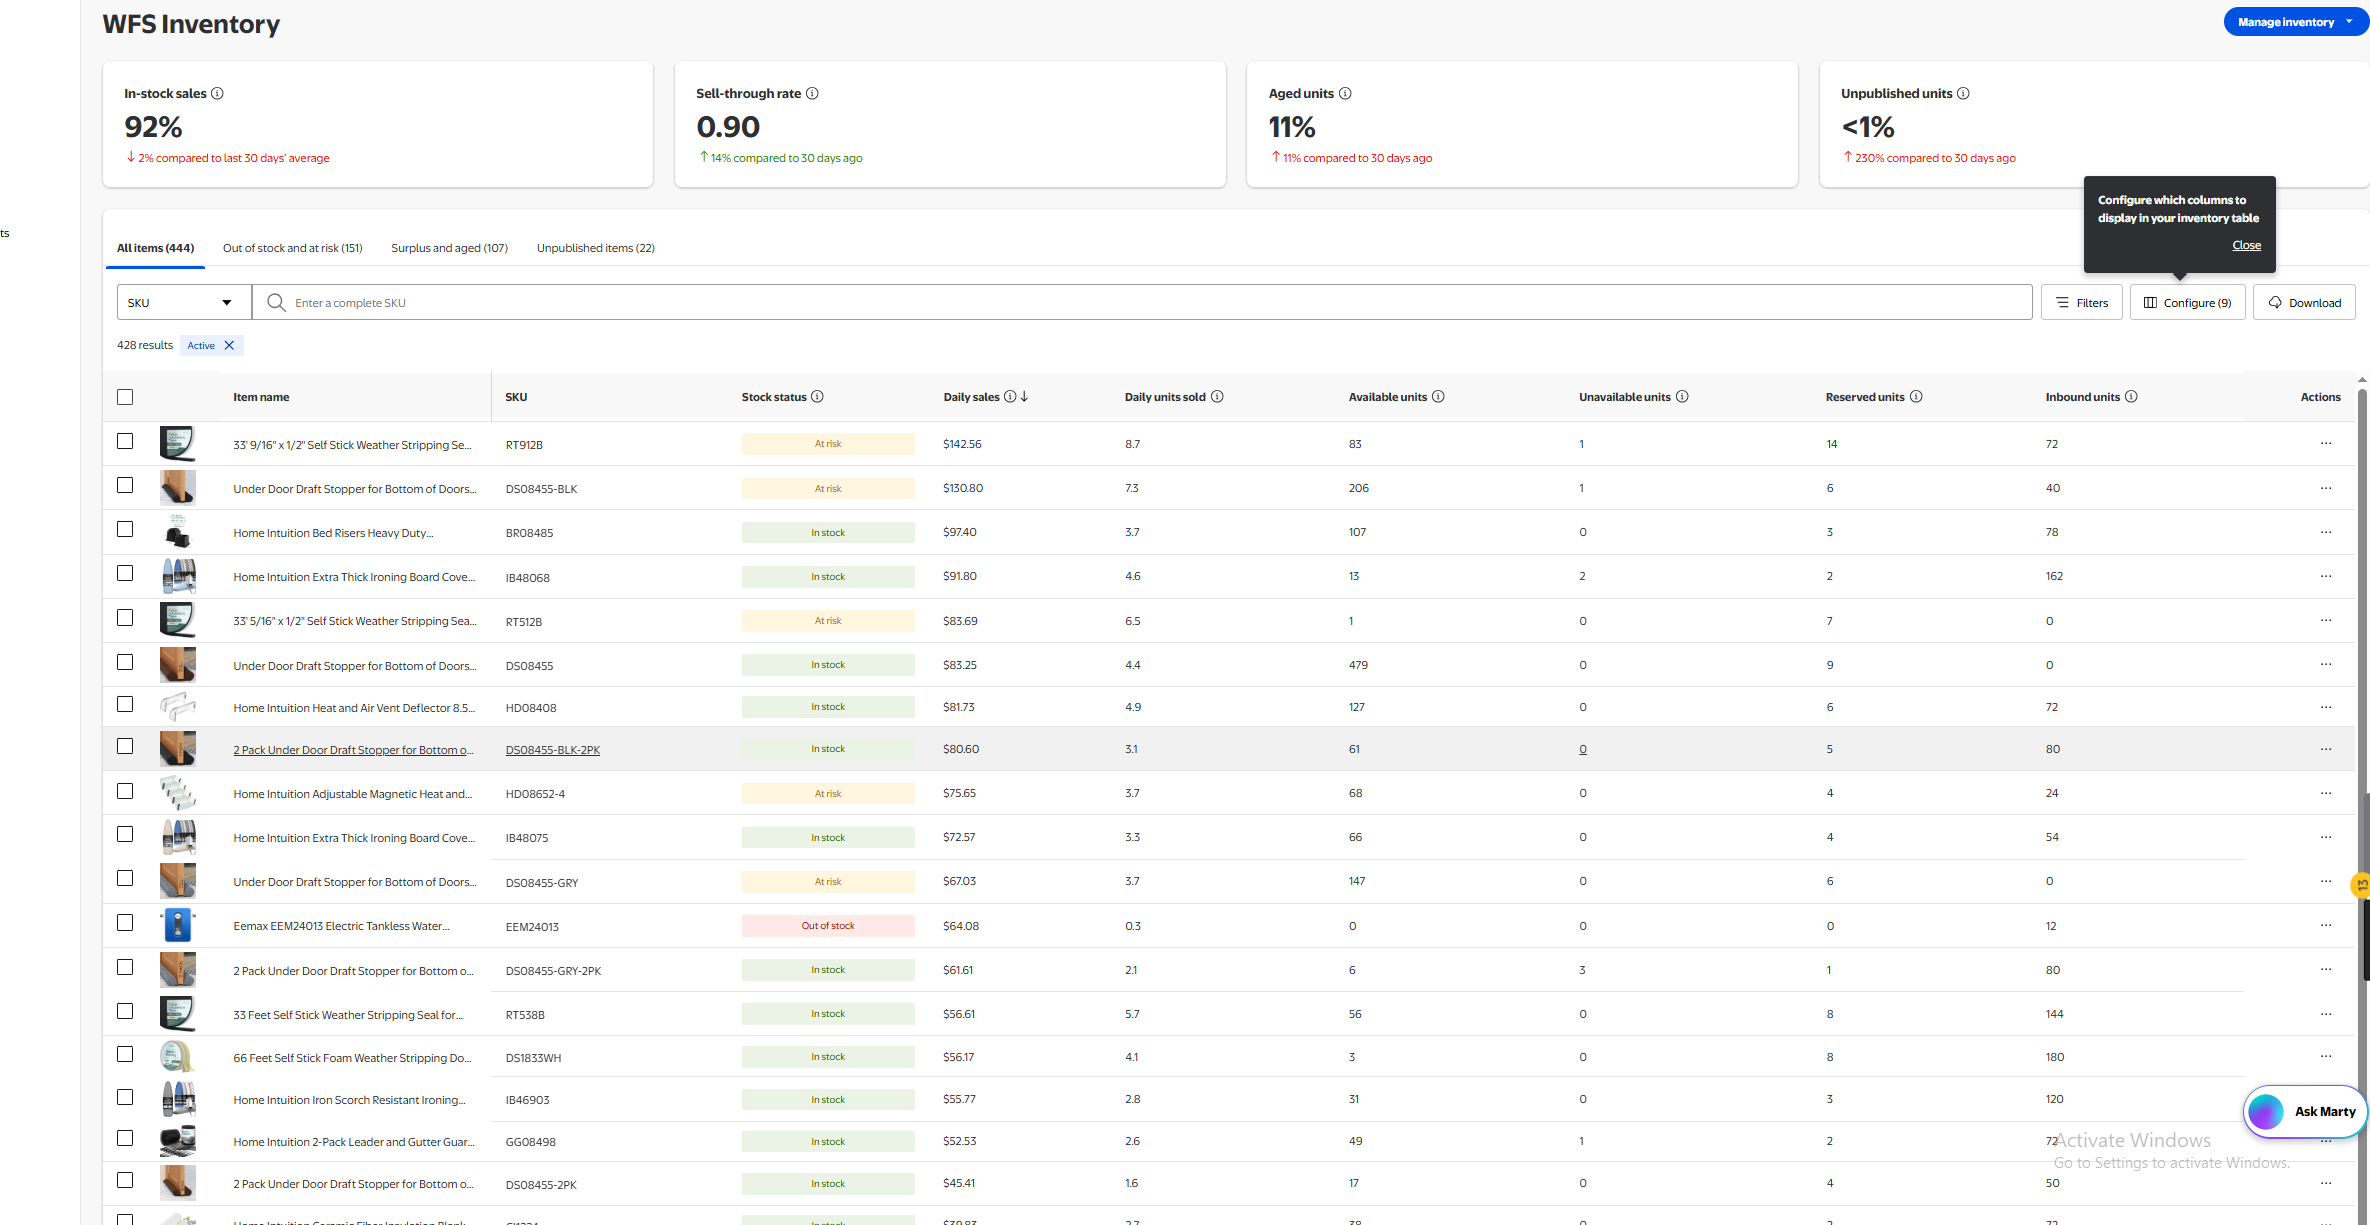Screen dimensions: 2370x1225
Task: Click the Daily sales info icon
Action: (1010, 397)
